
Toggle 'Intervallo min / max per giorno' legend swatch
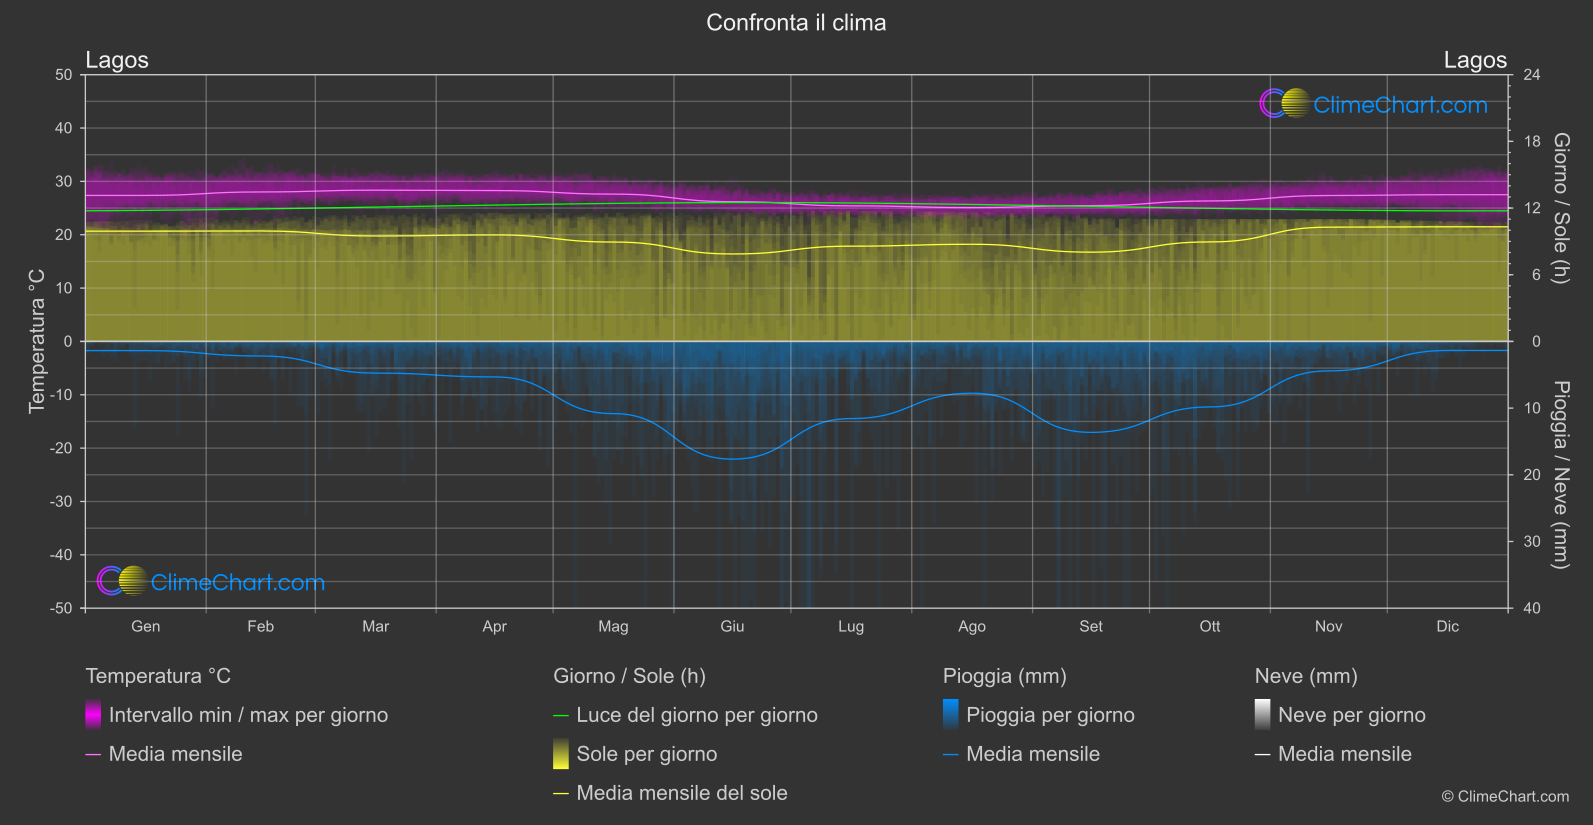point(93,715)
